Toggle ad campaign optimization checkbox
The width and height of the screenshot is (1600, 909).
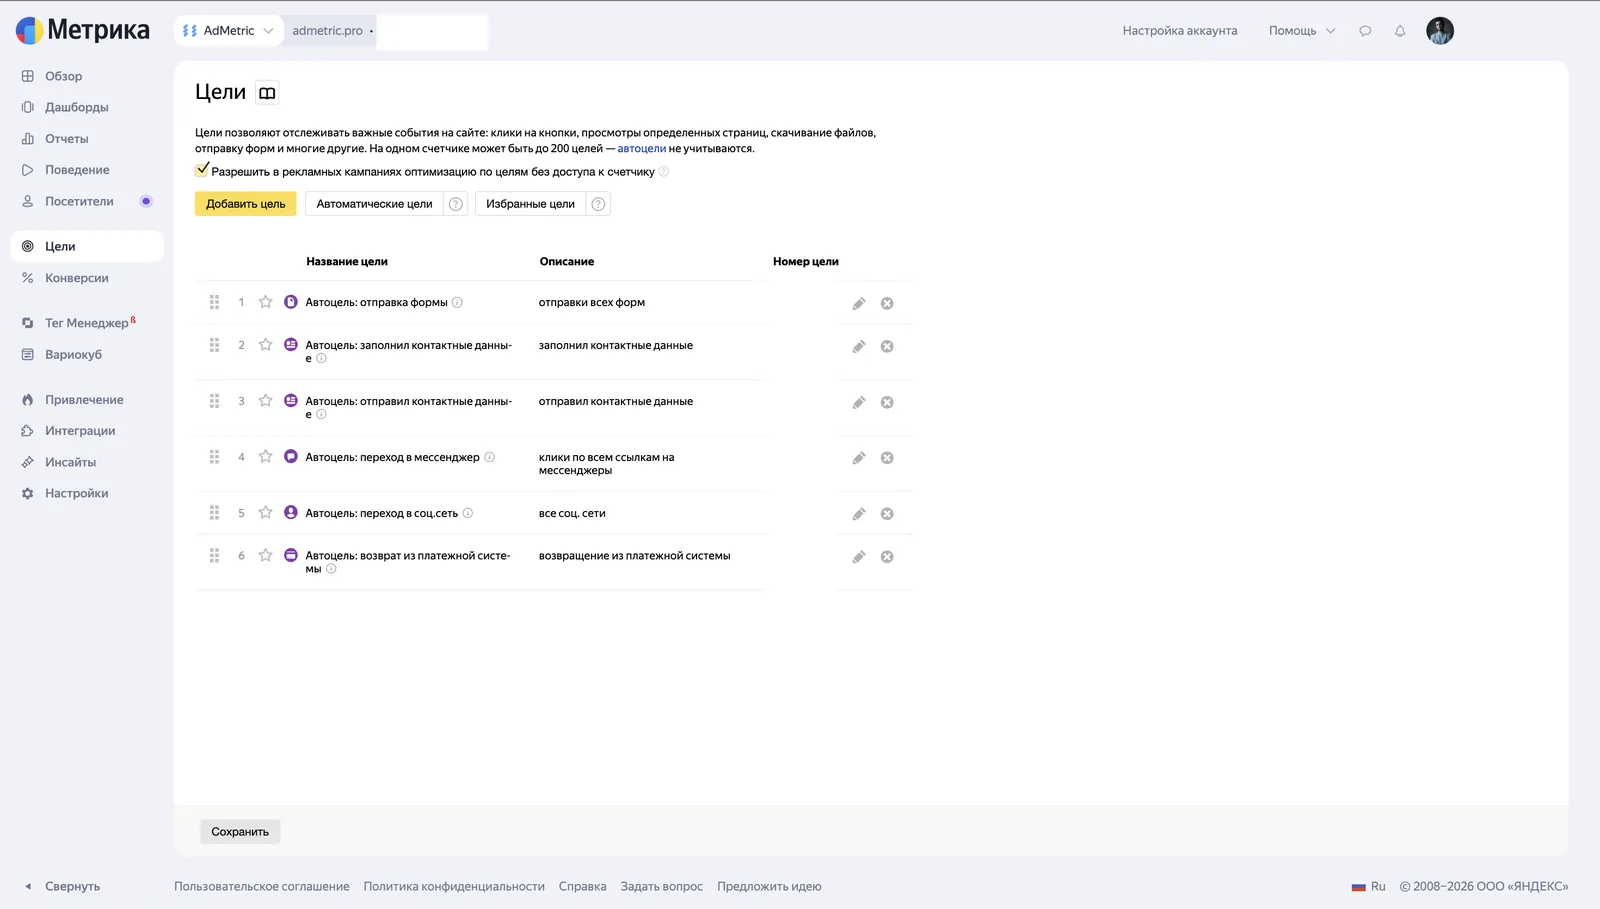coord(202,170)
